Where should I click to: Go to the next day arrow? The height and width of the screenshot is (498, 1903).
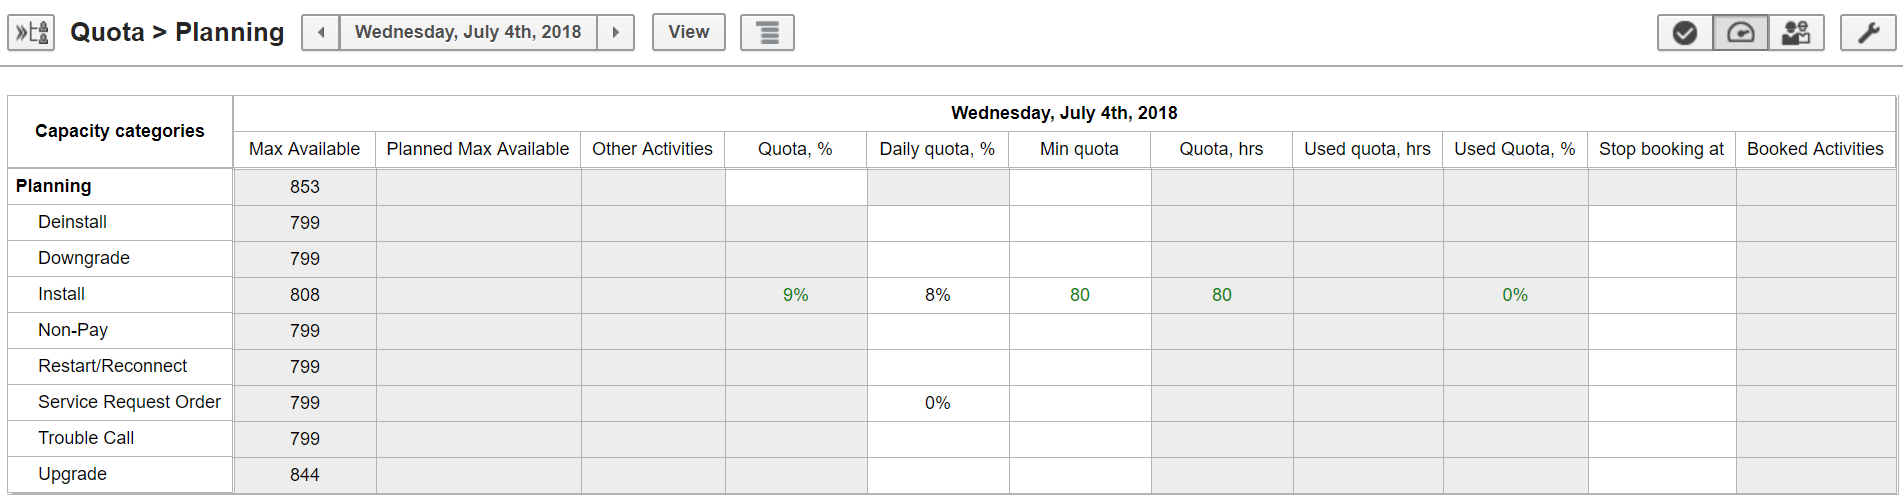pos(616,33)
